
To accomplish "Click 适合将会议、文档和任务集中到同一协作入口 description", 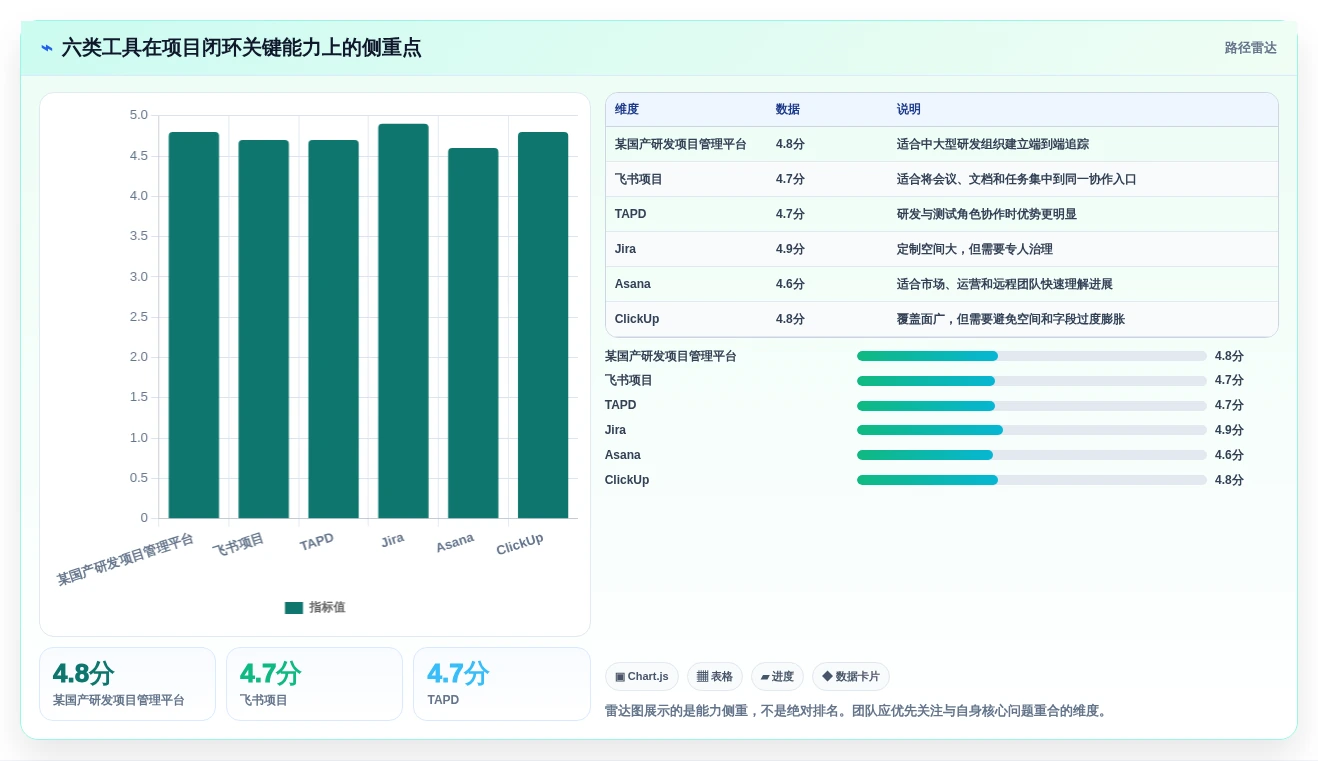I will point(1017,179).
